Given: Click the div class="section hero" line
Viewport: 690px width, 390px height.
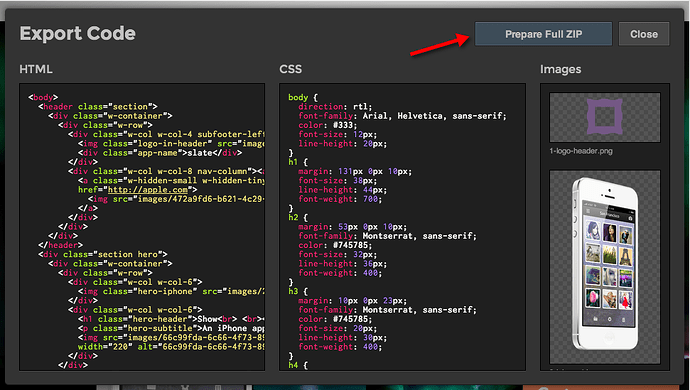Looking at the screenshot, I should click(x=103, y=254).
